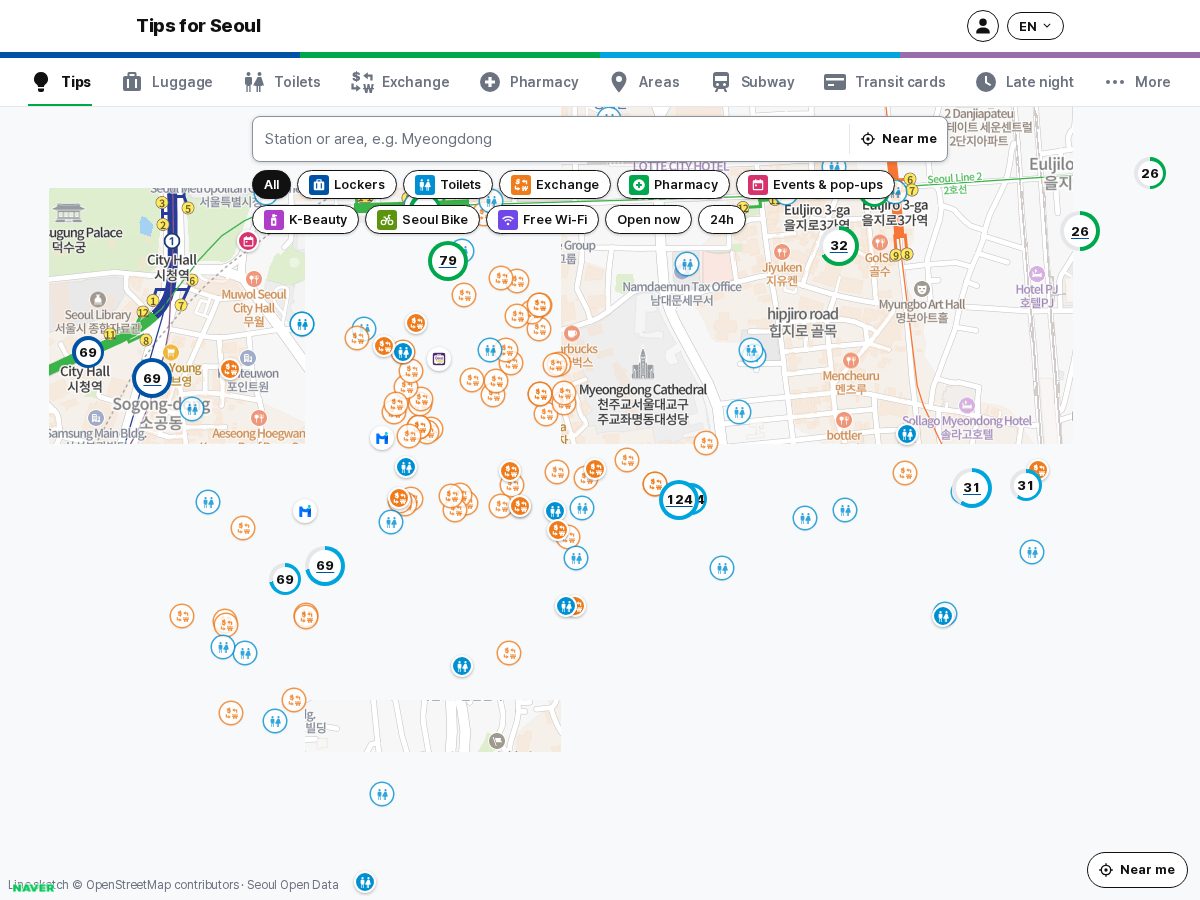Image resolution: width=1200 pixels, height=900 pixels.
Task: Click the purple-icon map marker beside the toilet pins
Action: 439,359
